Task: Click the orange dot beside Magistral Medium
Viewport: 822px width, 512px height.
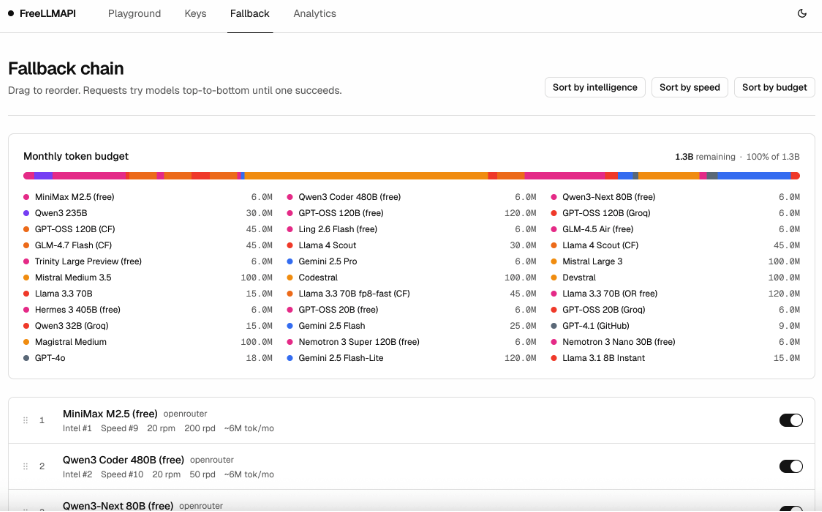Action: (26, 342)
